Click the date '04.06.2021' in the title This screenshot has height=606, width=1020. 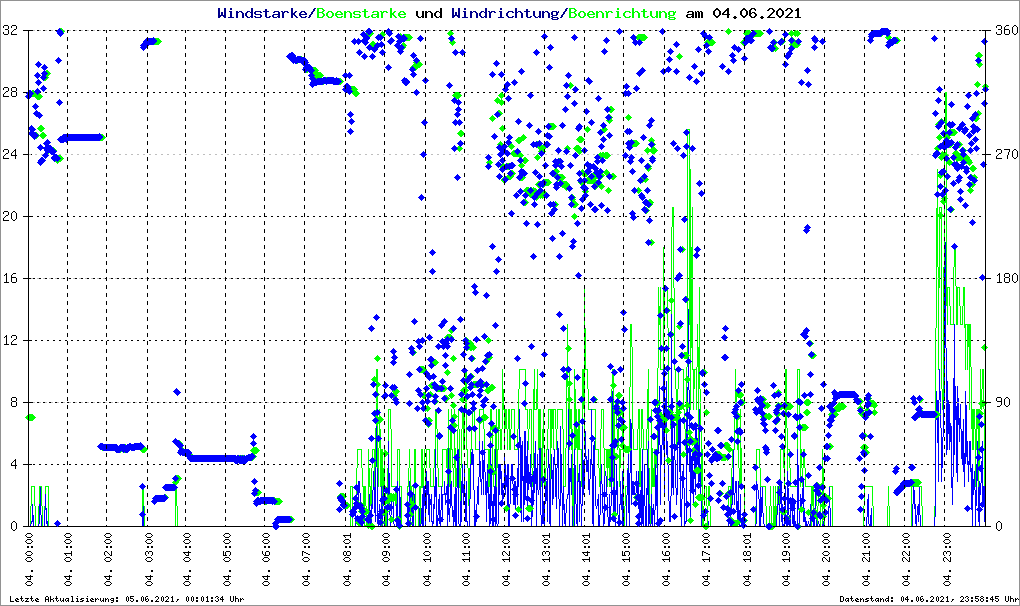click(x=757, y=13)
